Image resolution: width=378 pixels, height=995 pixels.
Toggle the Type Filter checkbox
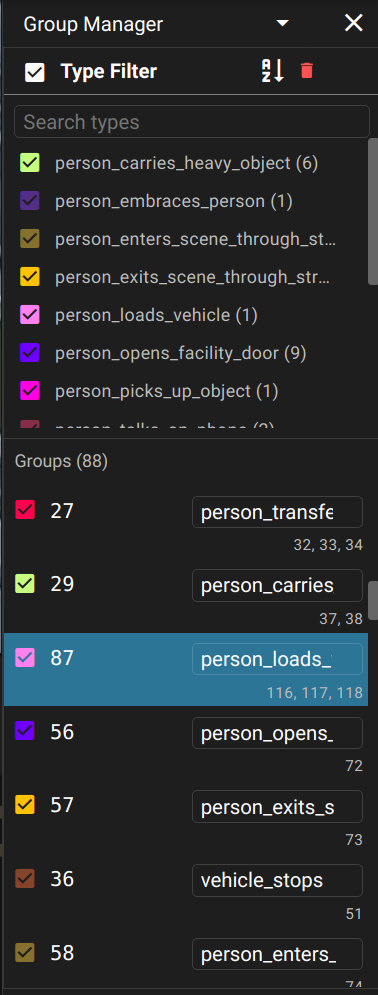(x=35, y=72)
